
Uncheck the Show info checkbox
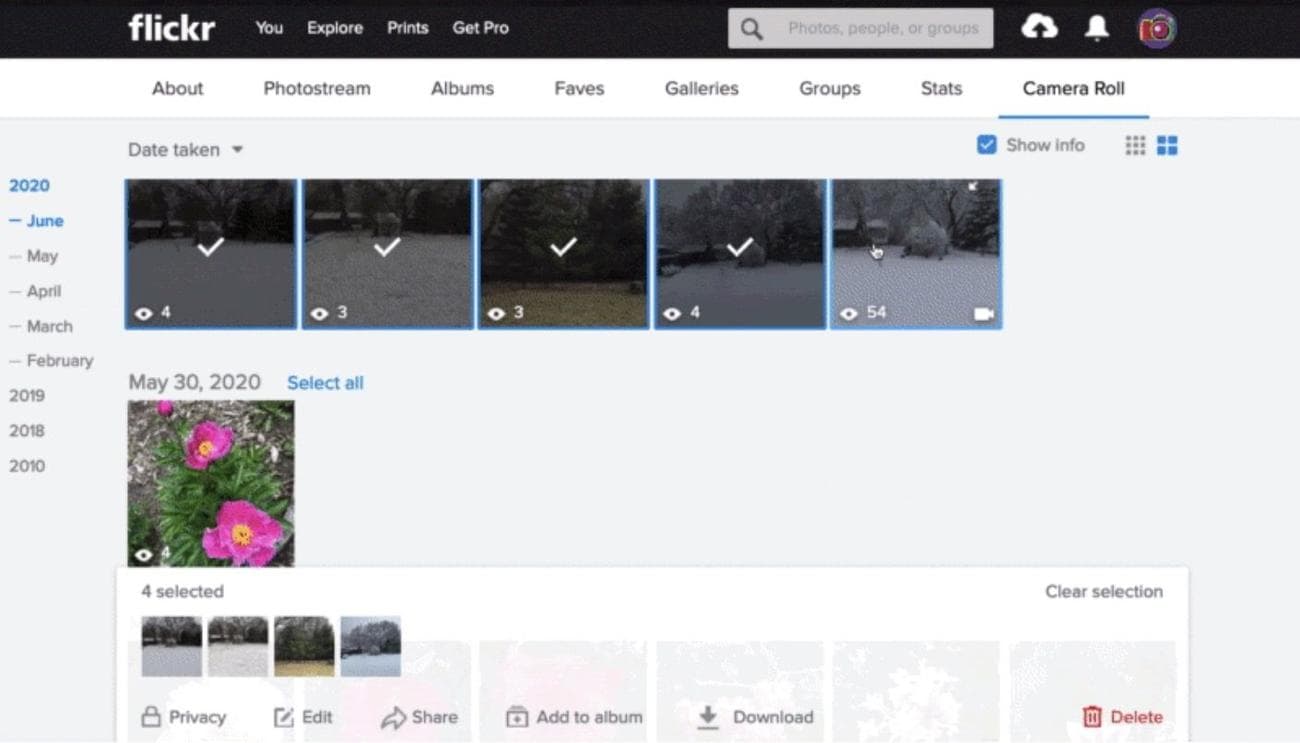[986, 145]
